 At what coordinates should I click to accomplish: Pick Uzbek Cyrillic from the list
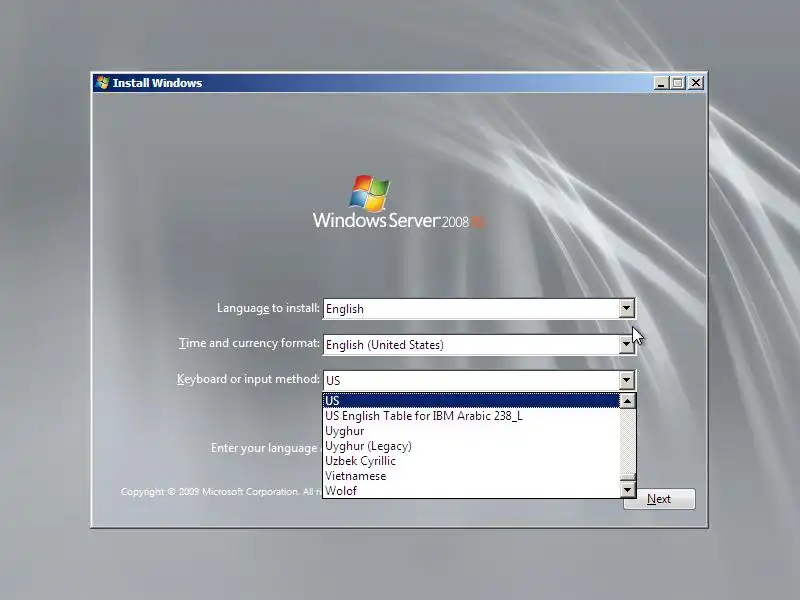click(471, 461)
